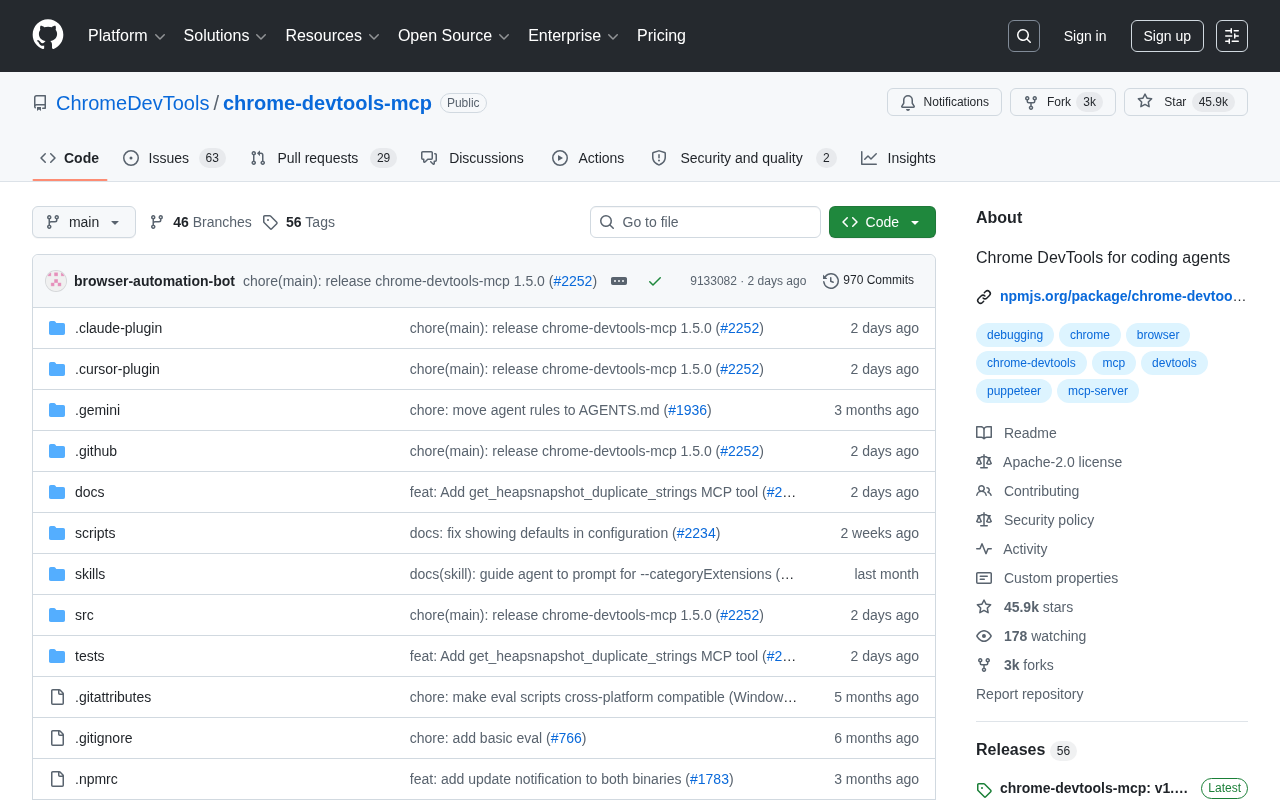Click the book icon next to Readme
This screenshot has width=1280, height=800.
coord(984,433)
